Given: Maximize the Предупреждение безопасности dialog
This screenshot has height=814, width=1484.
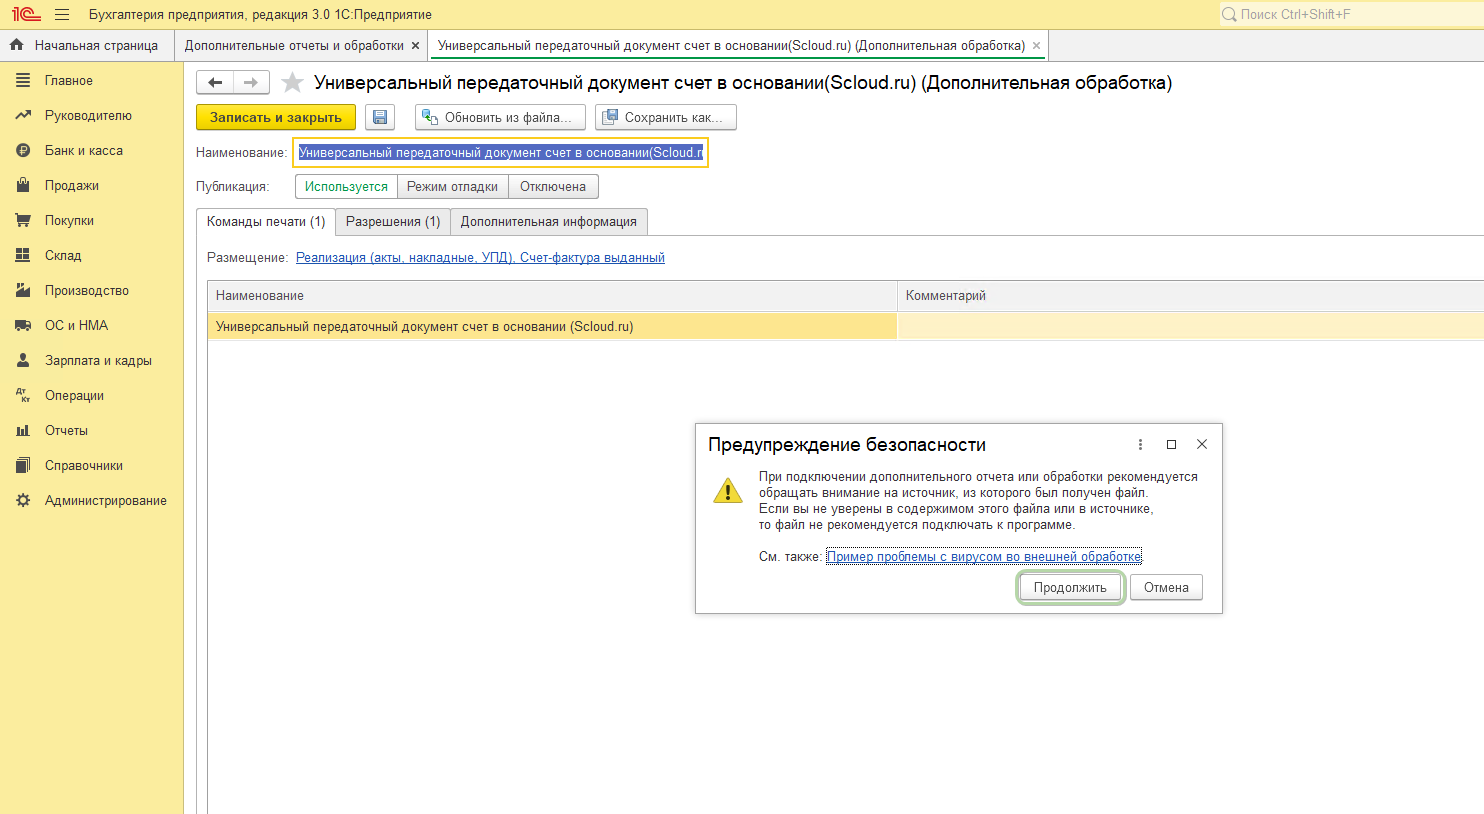Looking at the screenshot, I should click(1171, 444).
